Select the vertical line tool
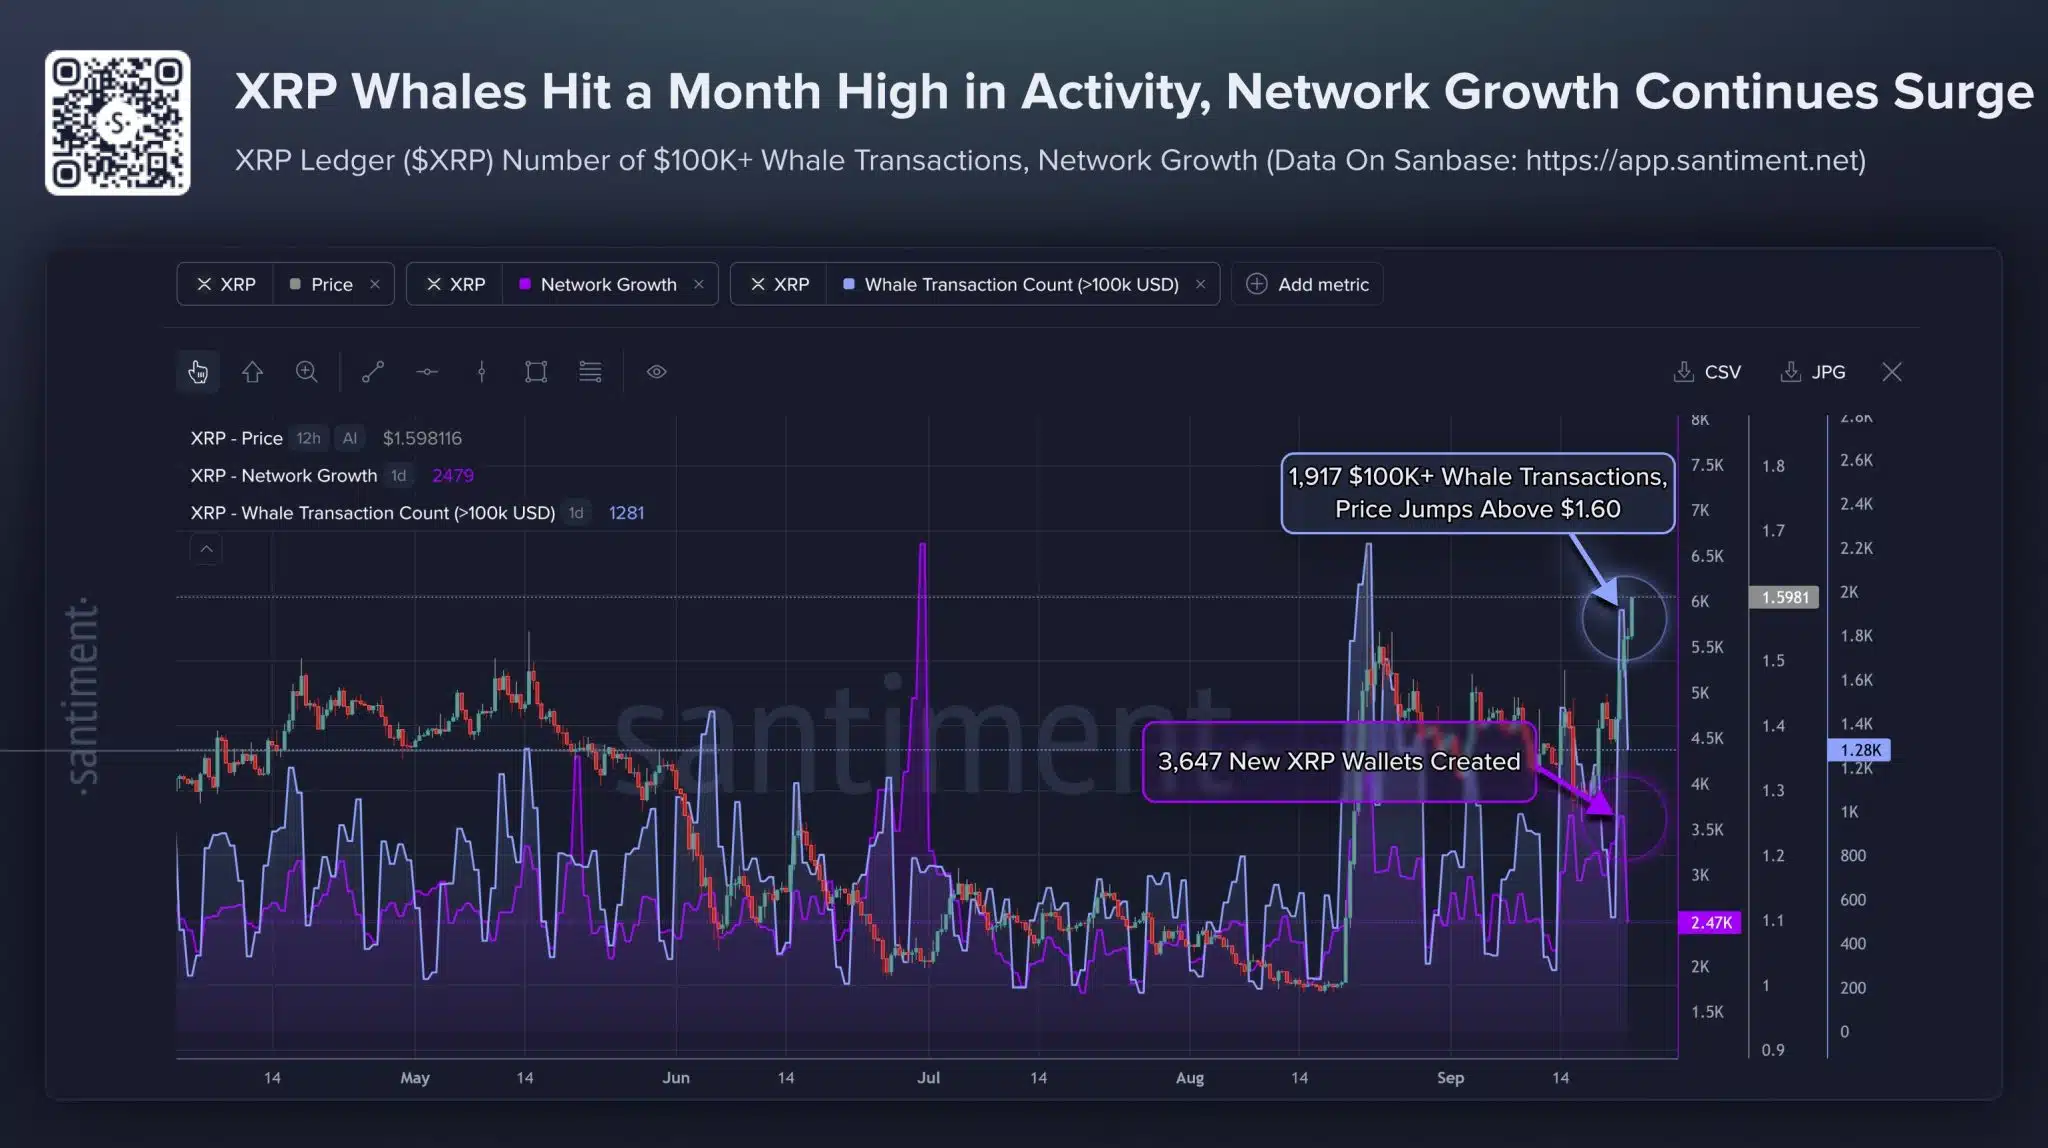Image resolution: width=2048 pixels, height=1148 pixels. point(482,372)
